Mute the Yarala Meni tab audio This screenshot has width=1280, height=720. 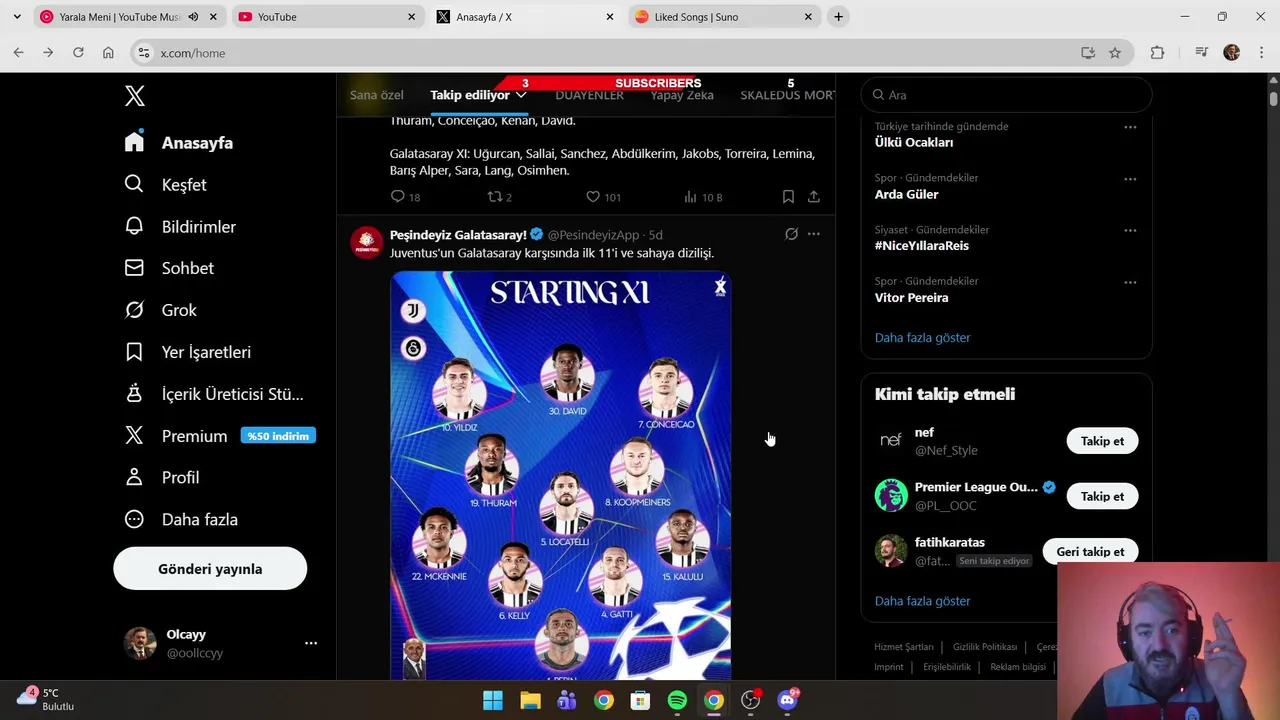193,17
